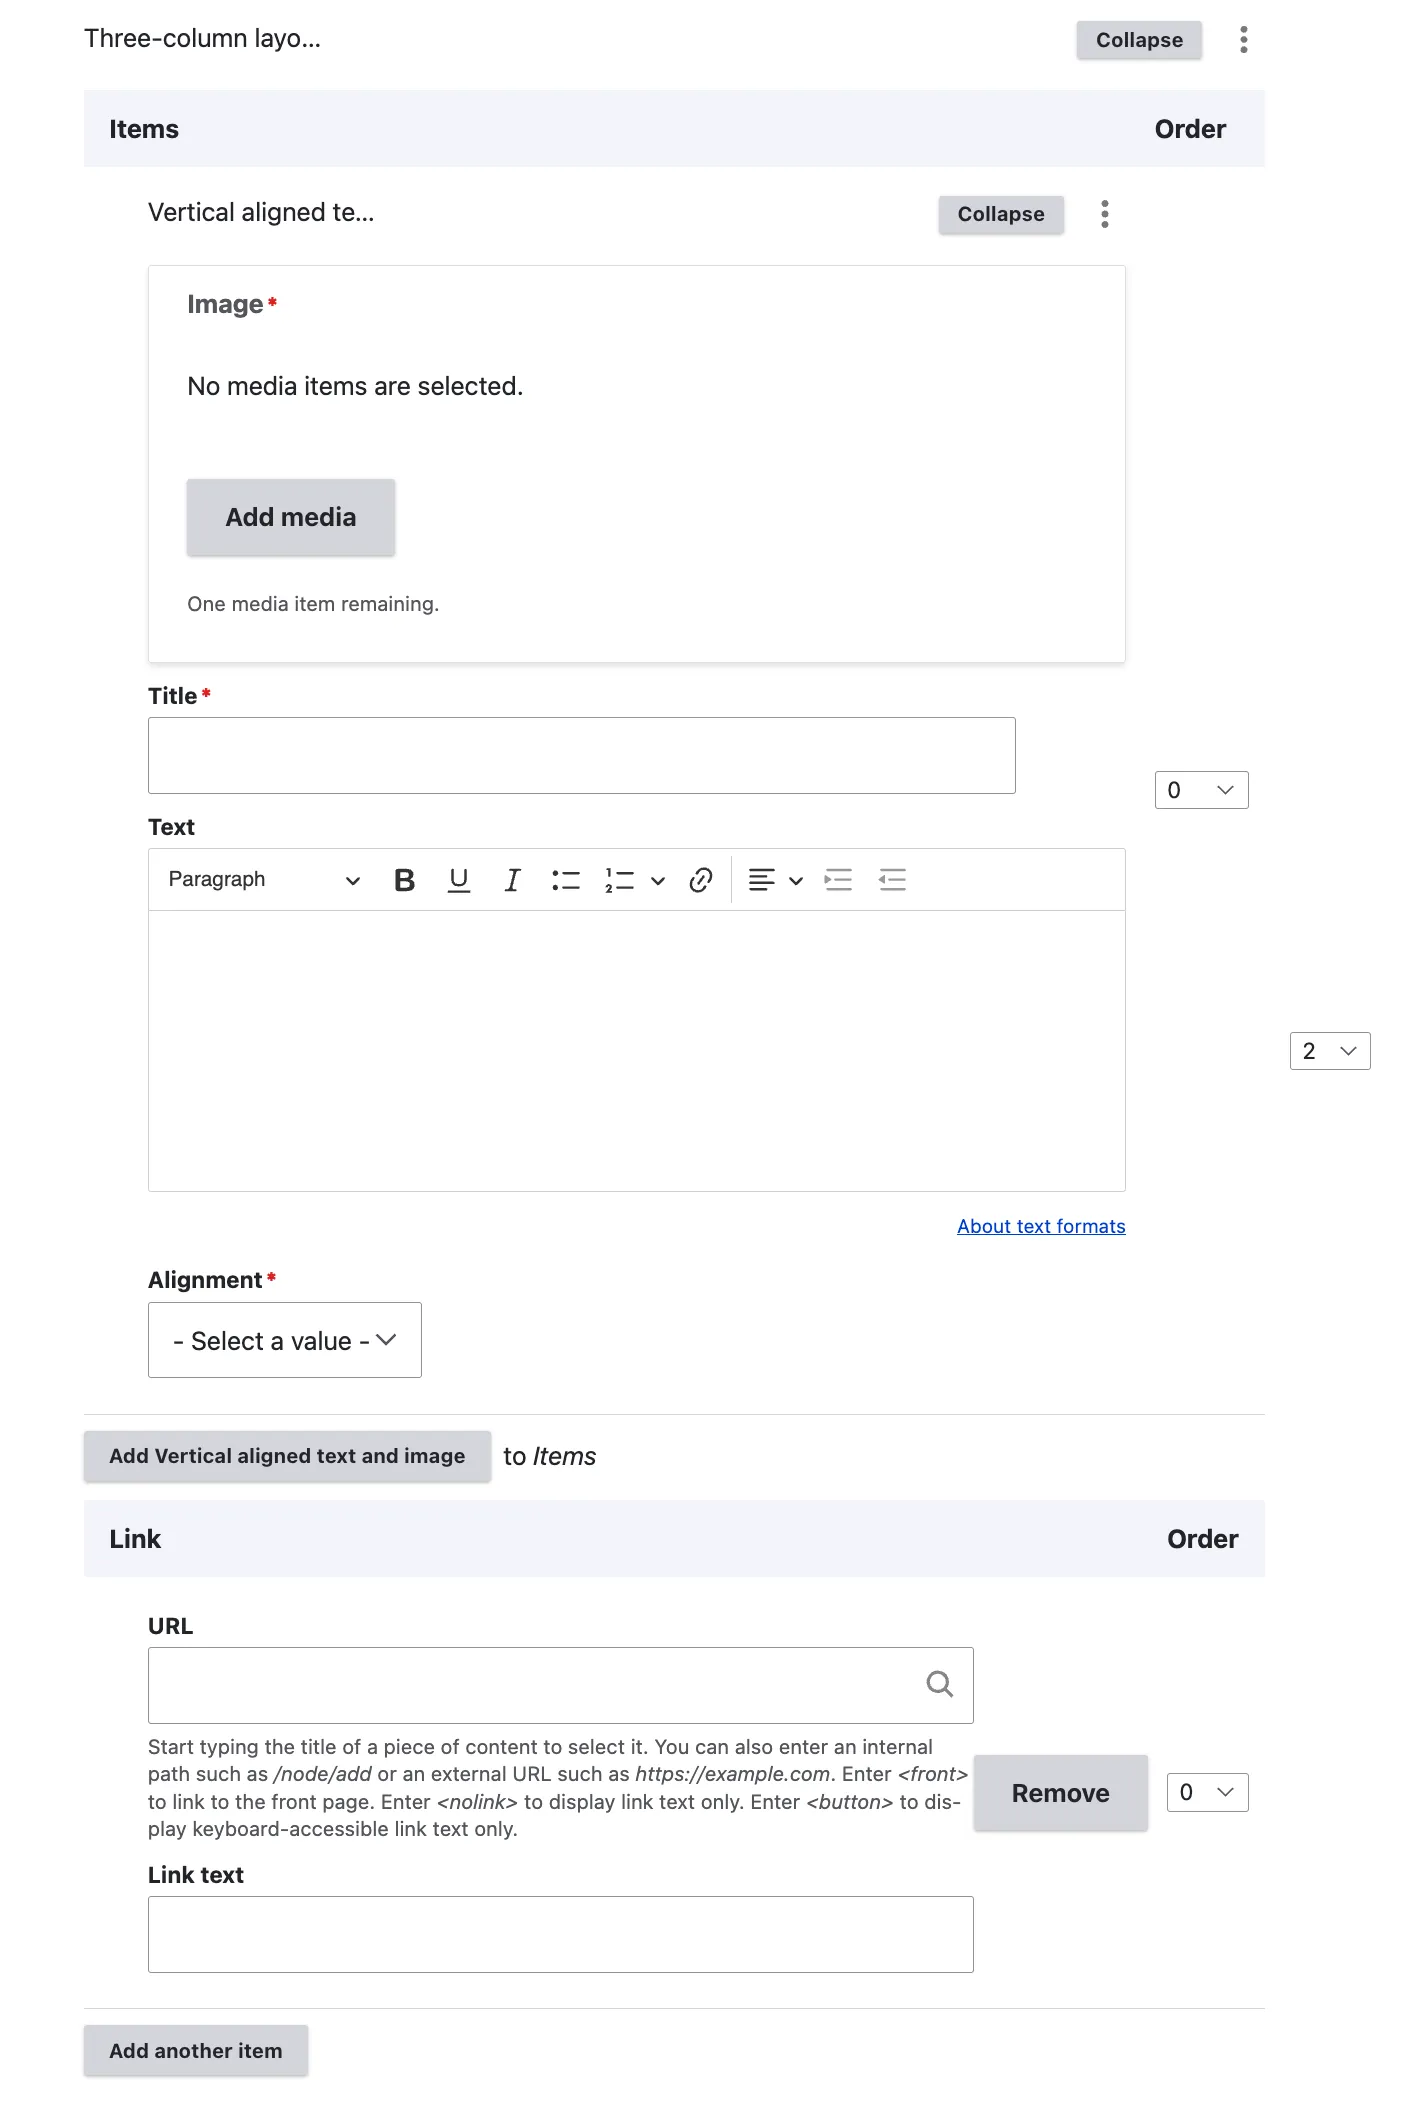Insert a bulleted list
The width and height of the screenshot is (1416, 2104).
566,880
